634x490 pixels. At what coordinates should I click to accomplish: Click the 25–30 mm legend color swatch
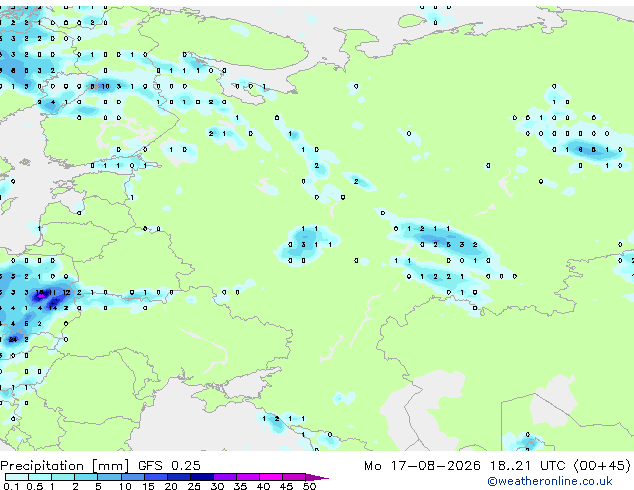(x=201, y=477)
